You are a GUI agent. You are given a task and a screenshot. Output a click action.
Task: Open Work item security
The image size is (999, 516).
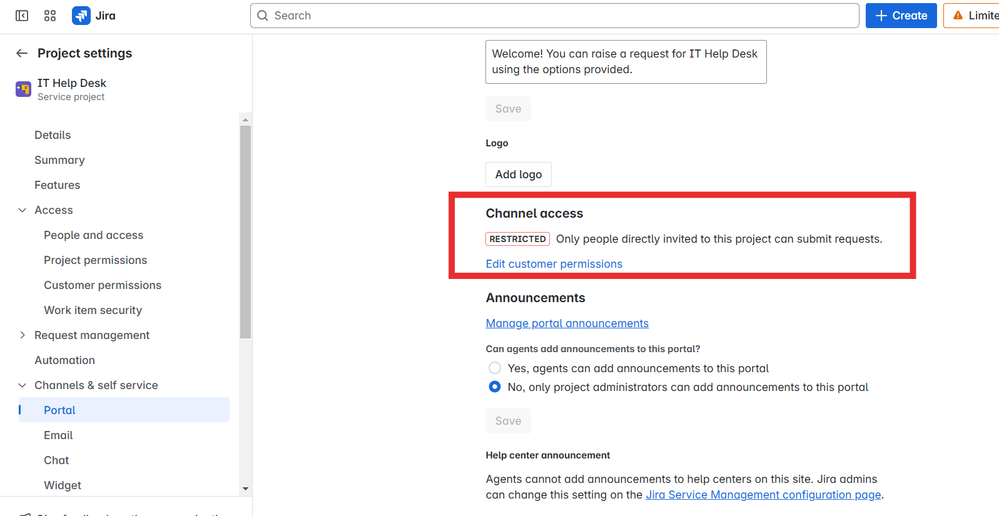[x=93, y=310]
